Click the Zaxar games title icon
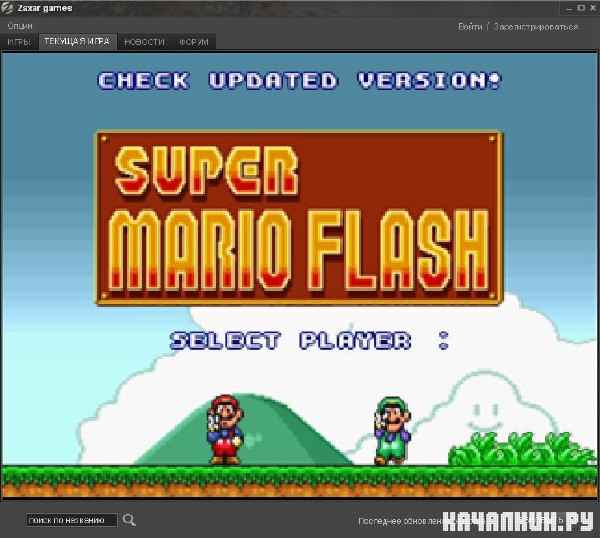This screenshot has width=600, height=538. coord(7,8)
